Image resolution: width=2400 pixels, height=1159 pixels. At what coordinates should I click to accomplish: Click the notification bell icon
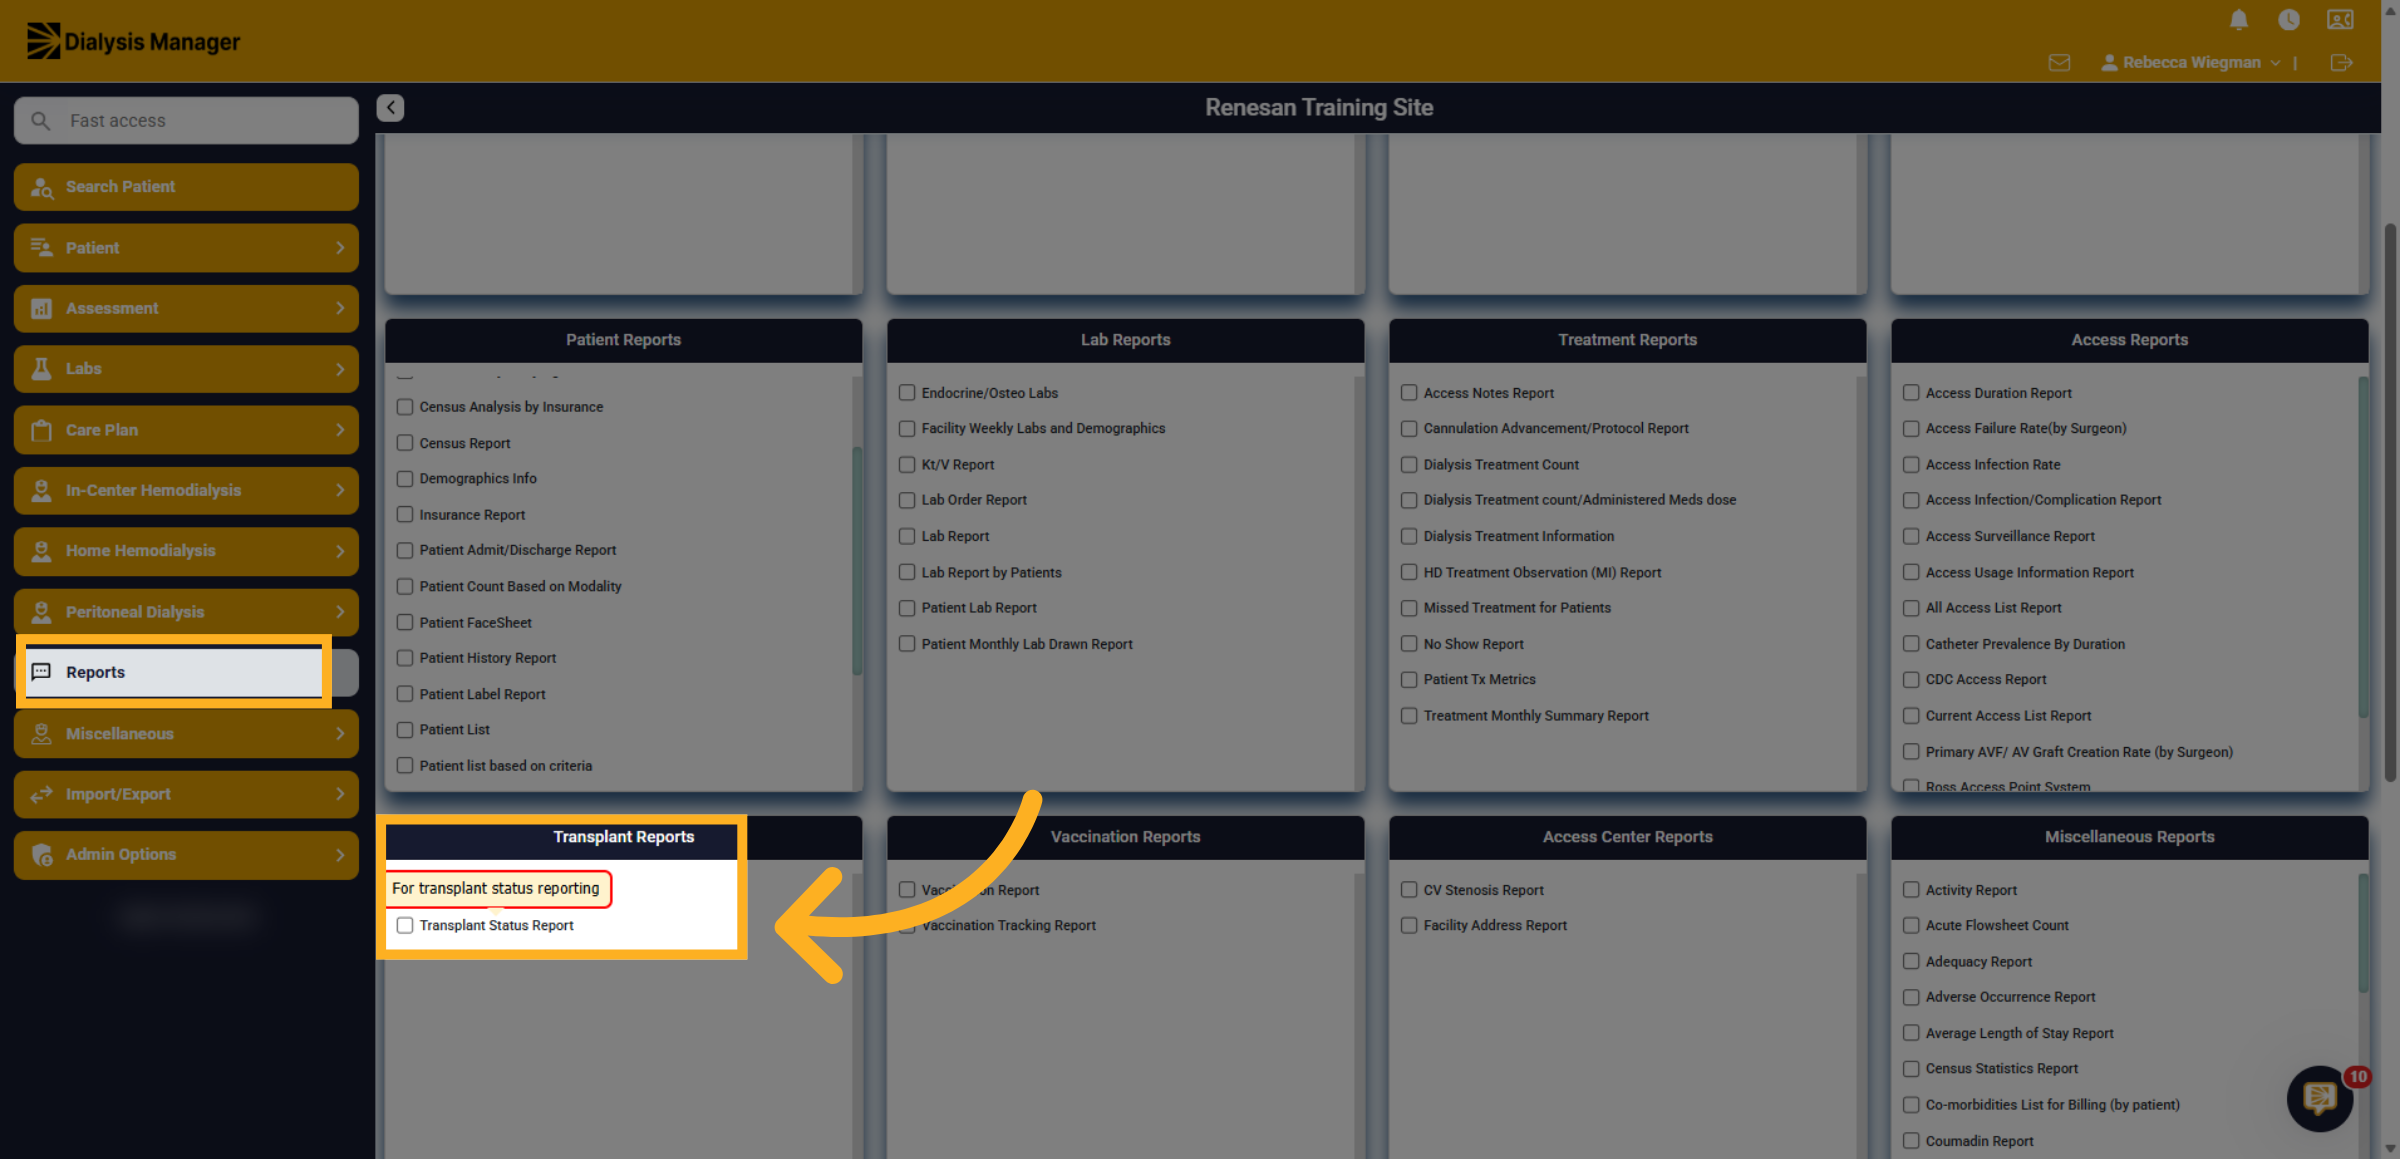pos(2239,20)
